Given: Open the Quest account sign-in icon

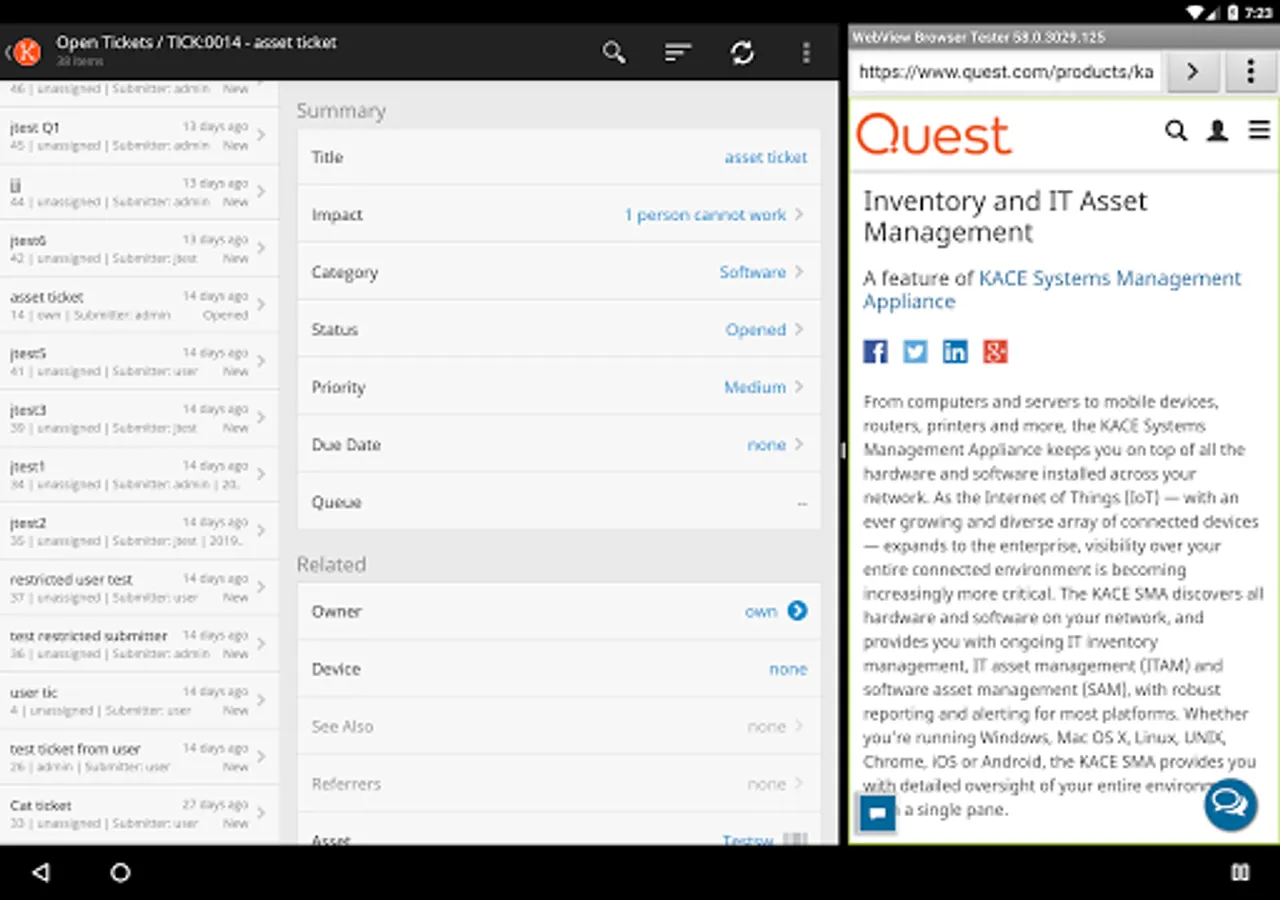Looking at the screenshot, I should 1217,130.
